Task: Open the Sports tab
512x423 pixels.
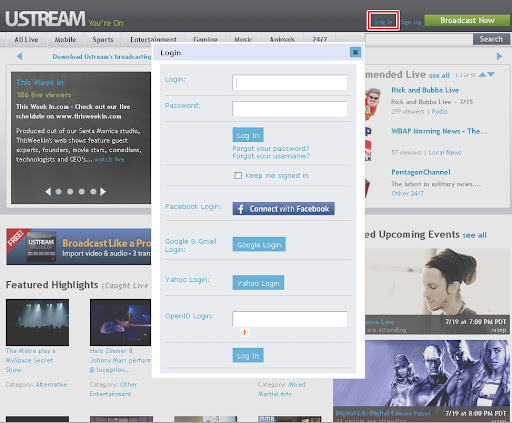Action: tap(103, 40)
